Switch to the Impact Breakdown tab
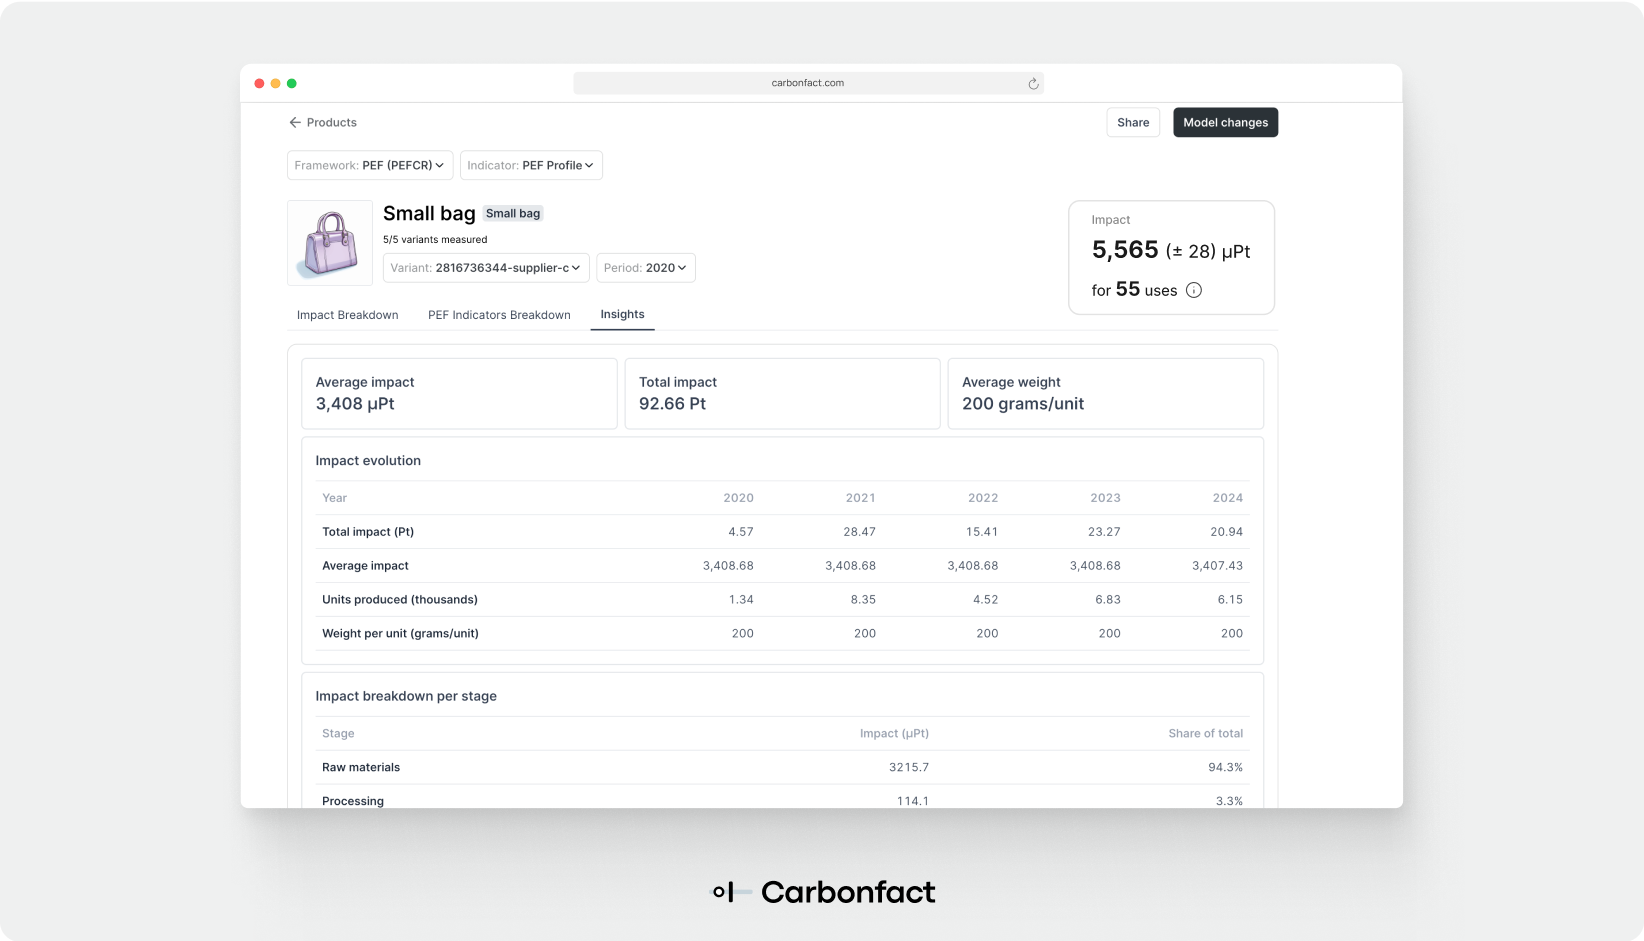 tap(347, 314)
